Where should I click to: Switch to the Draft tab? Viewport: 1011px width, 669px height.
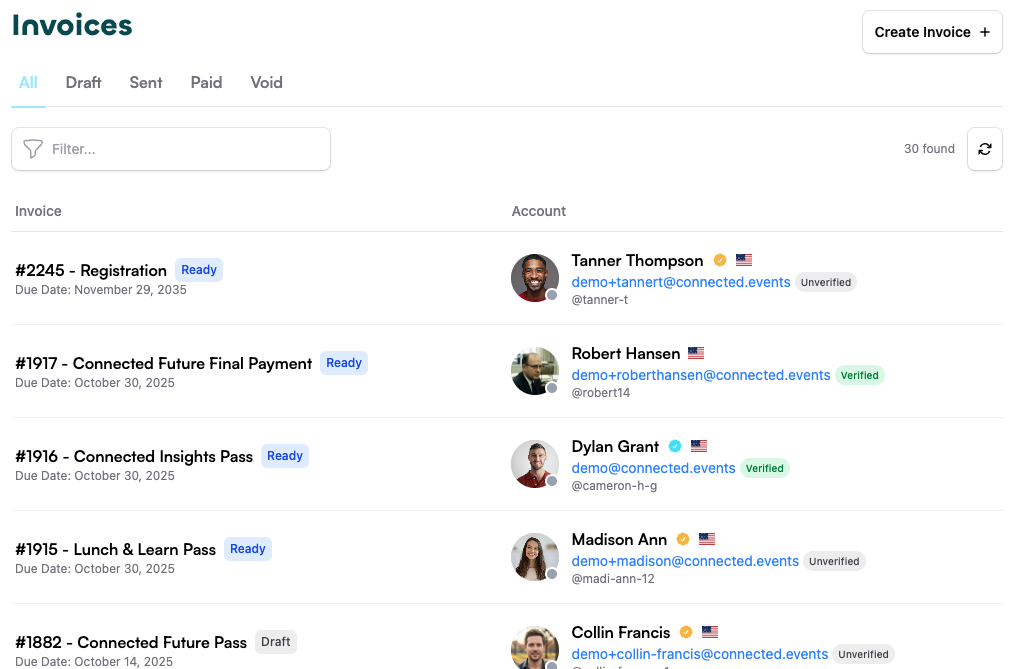tap(83, 83)
